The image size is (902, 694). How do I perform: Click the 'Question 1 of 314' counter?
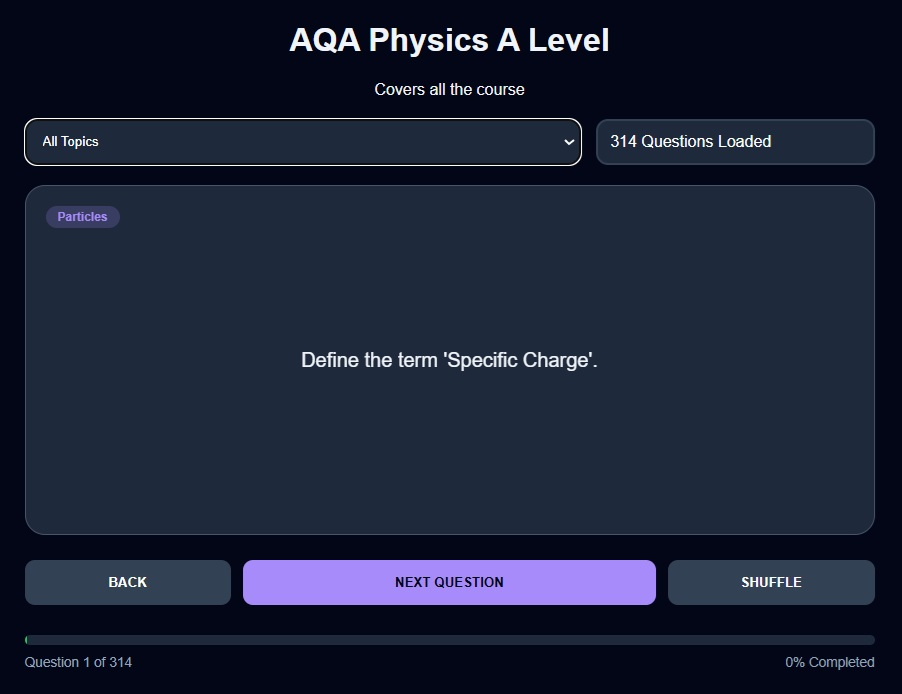pos(78,662)
